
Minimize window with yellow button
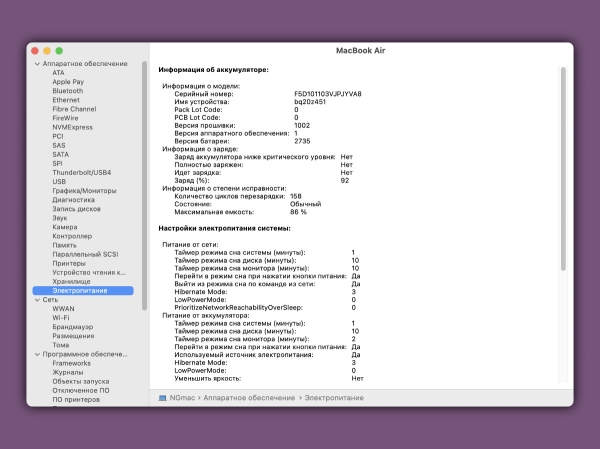tap(47, 51)
